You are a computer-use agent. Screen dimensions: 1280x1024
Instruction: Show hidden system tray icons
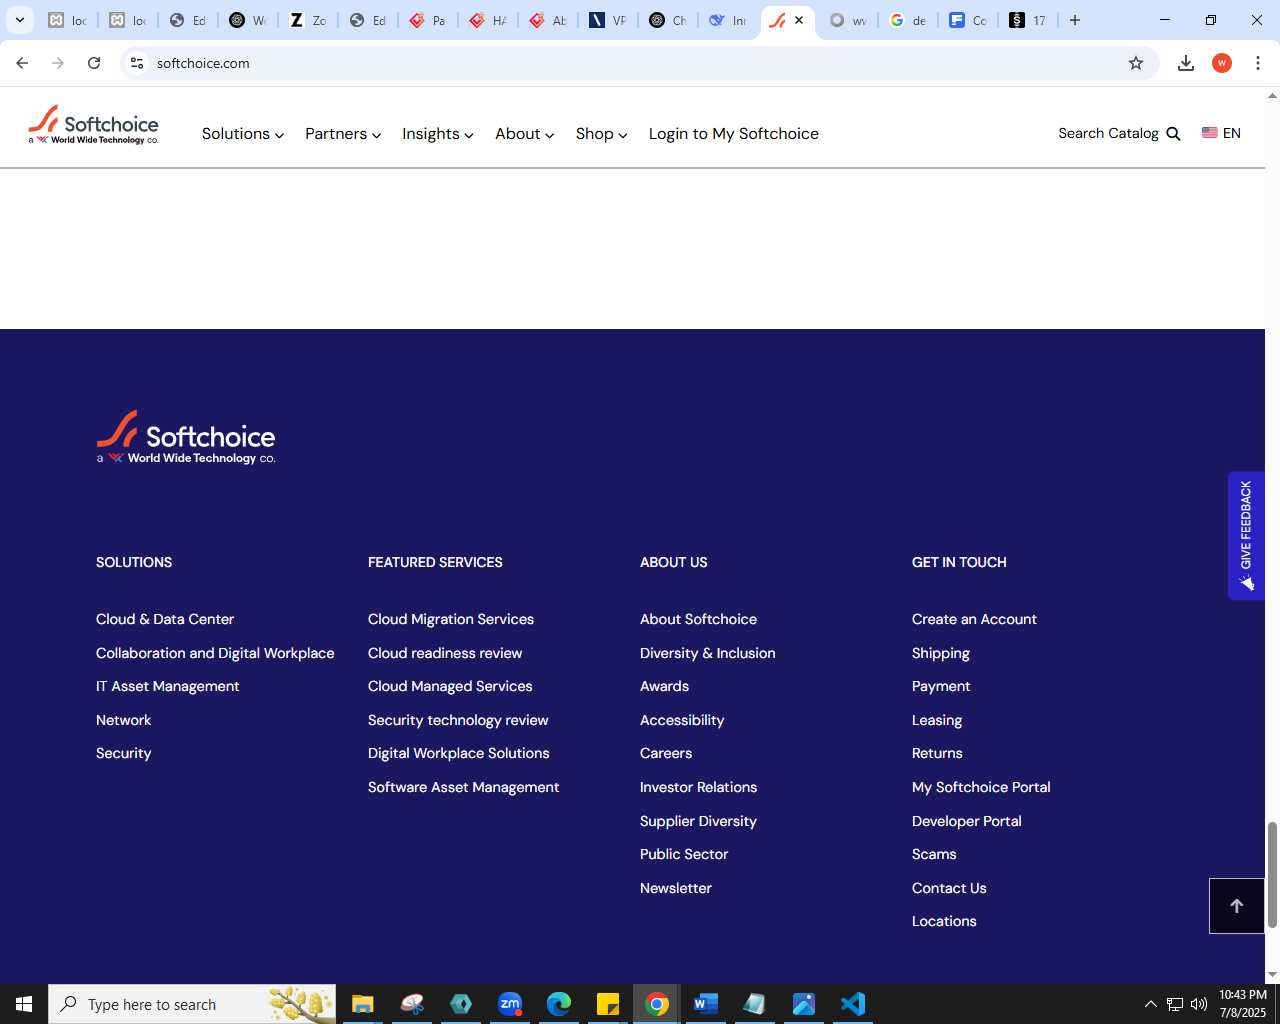pyautogui.click(x=1151, y=1004)
